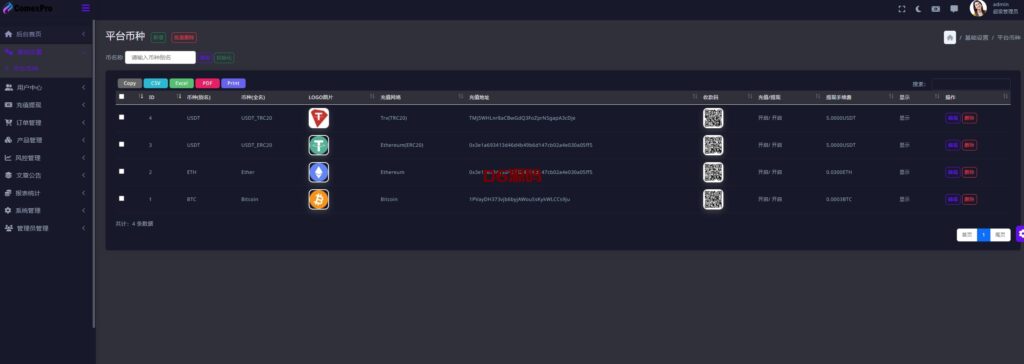Open the 产品管理 sidebar item

[44, 140]
